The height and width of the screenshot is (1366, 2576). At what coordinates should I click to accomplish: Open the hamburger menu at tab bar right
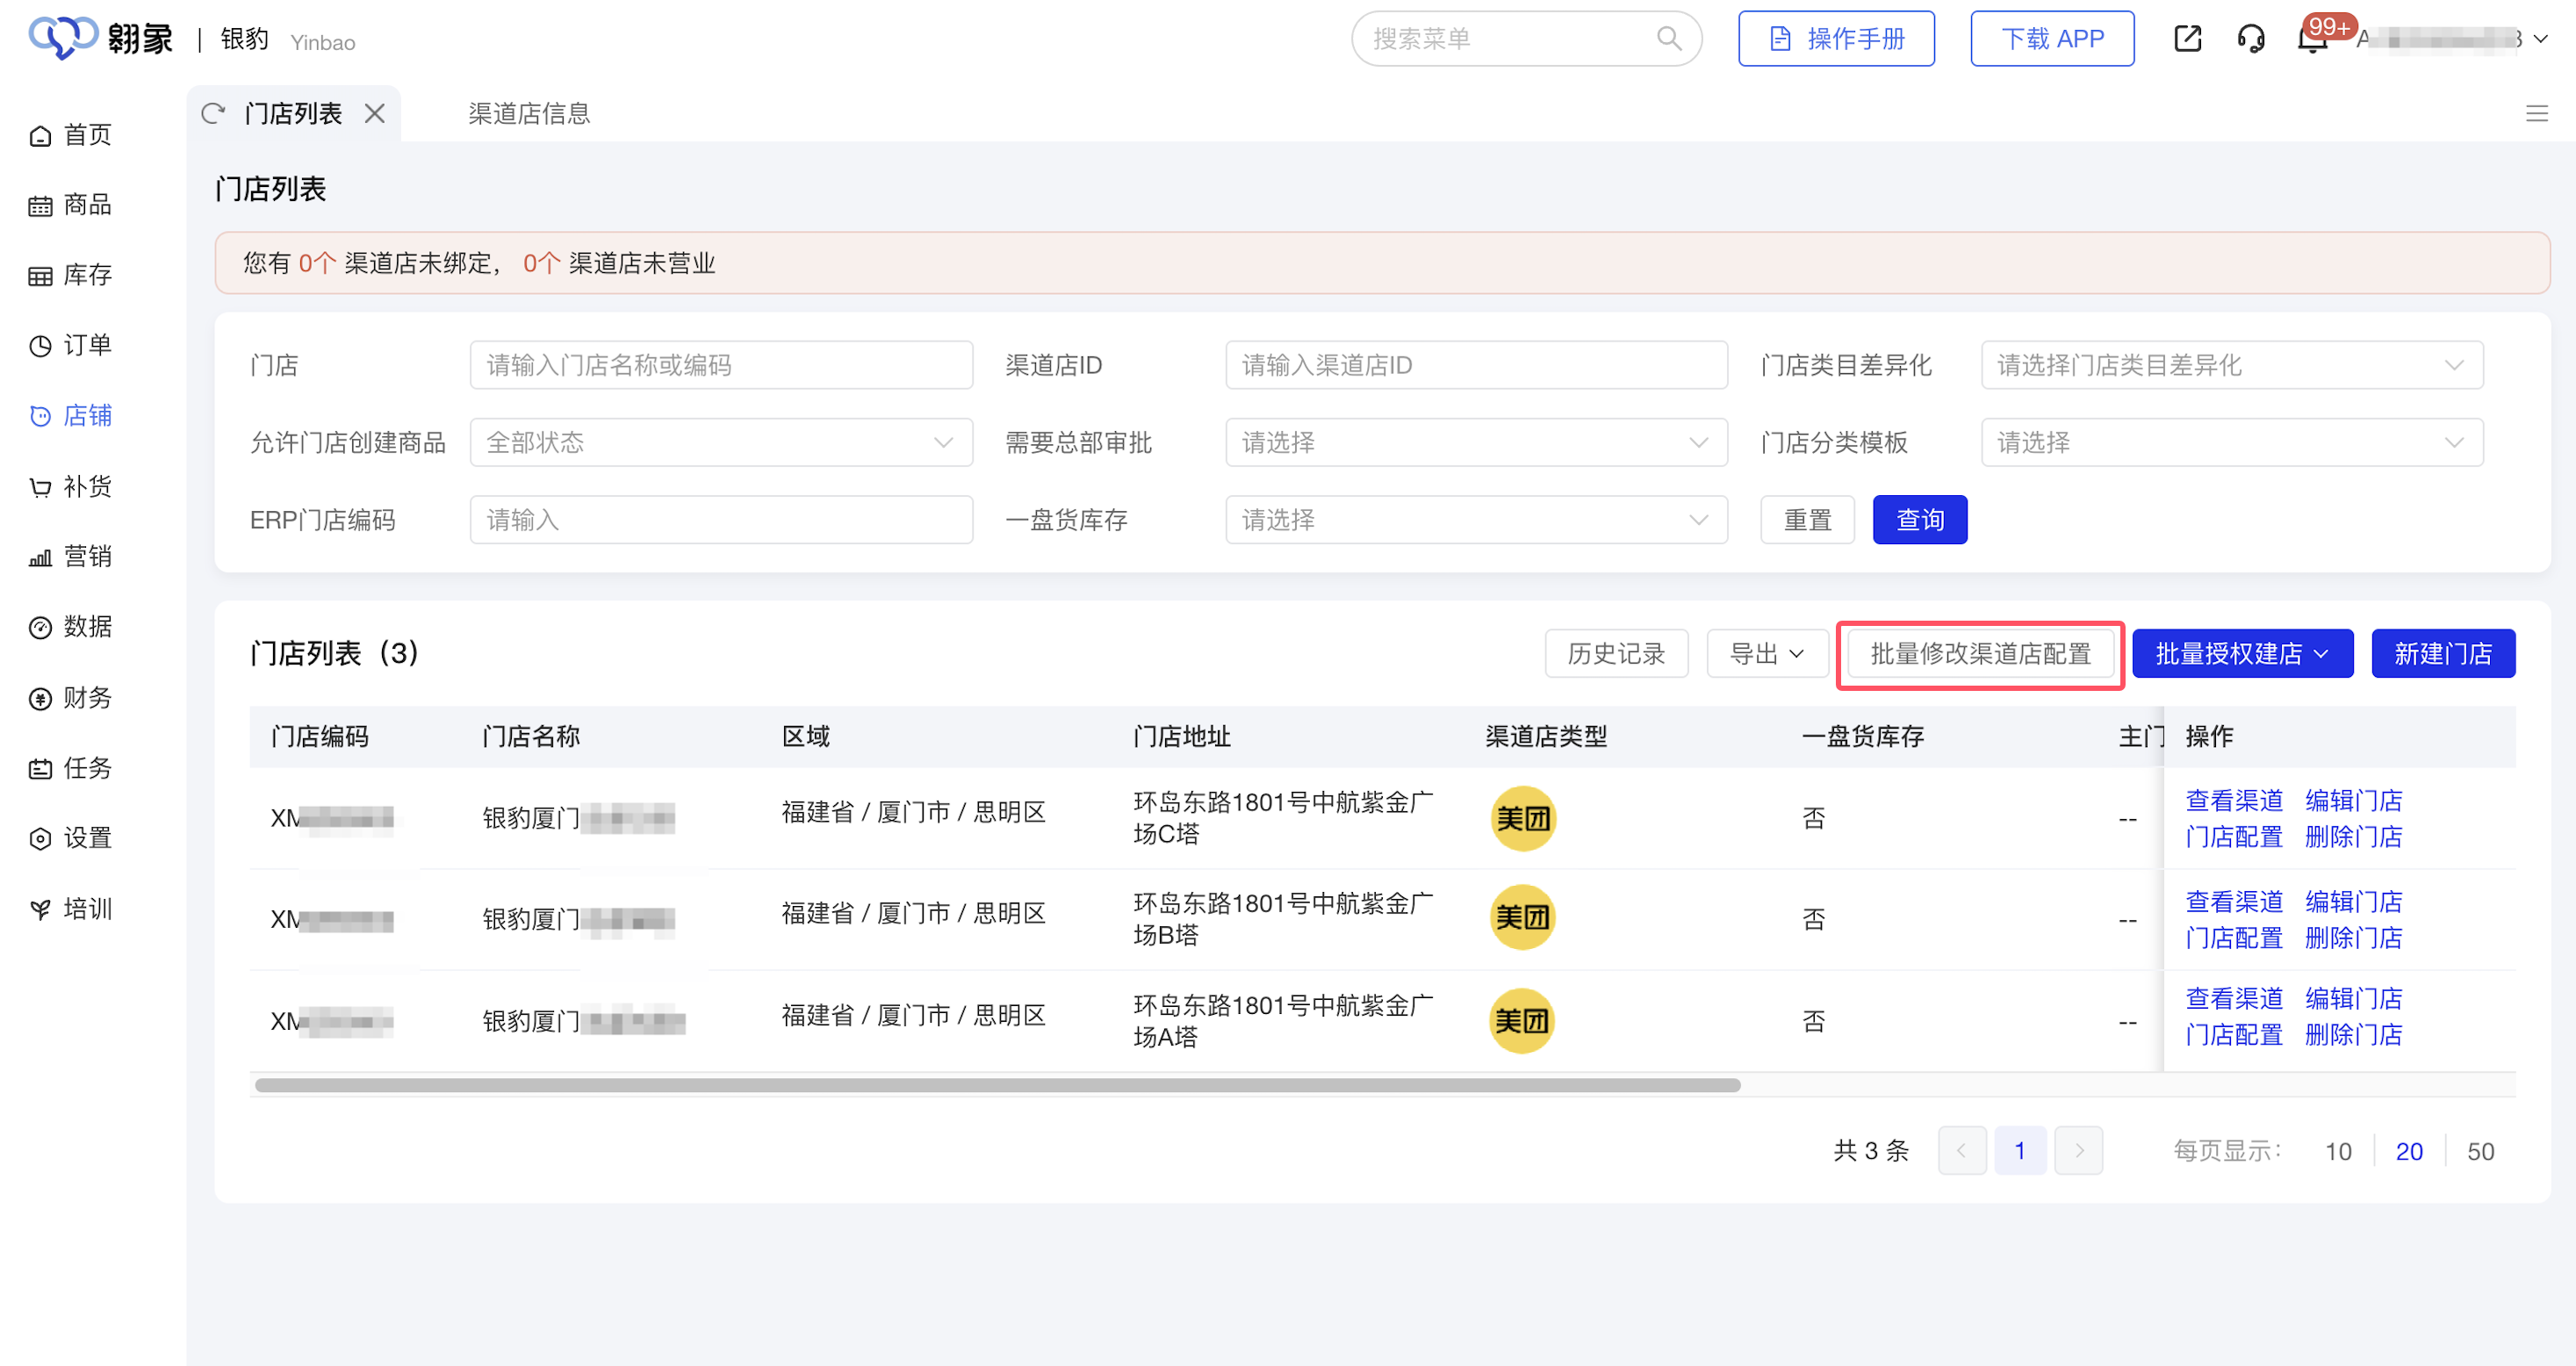click(2536, 113)
